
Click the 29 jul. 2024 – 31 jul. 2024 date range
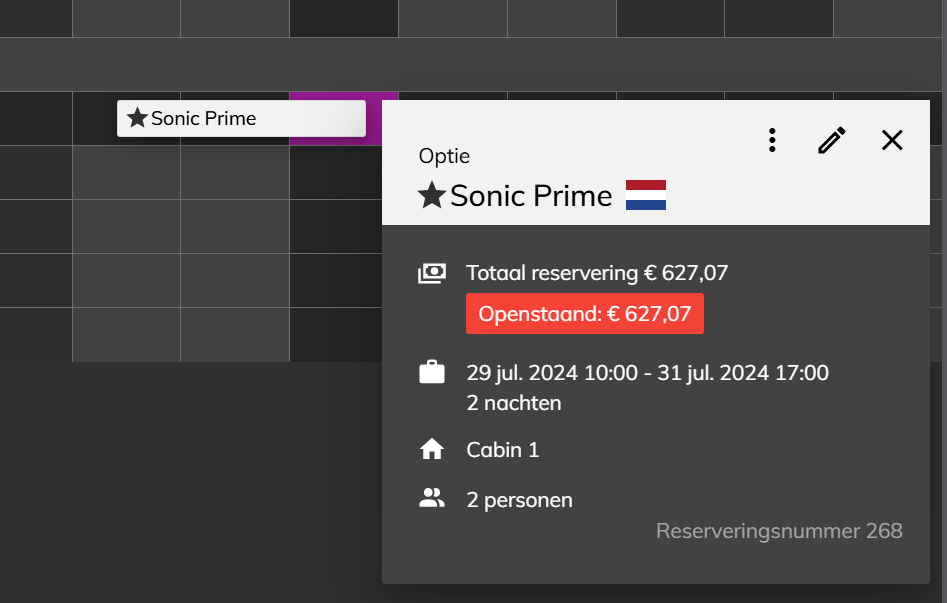click(x=647, y=373)
